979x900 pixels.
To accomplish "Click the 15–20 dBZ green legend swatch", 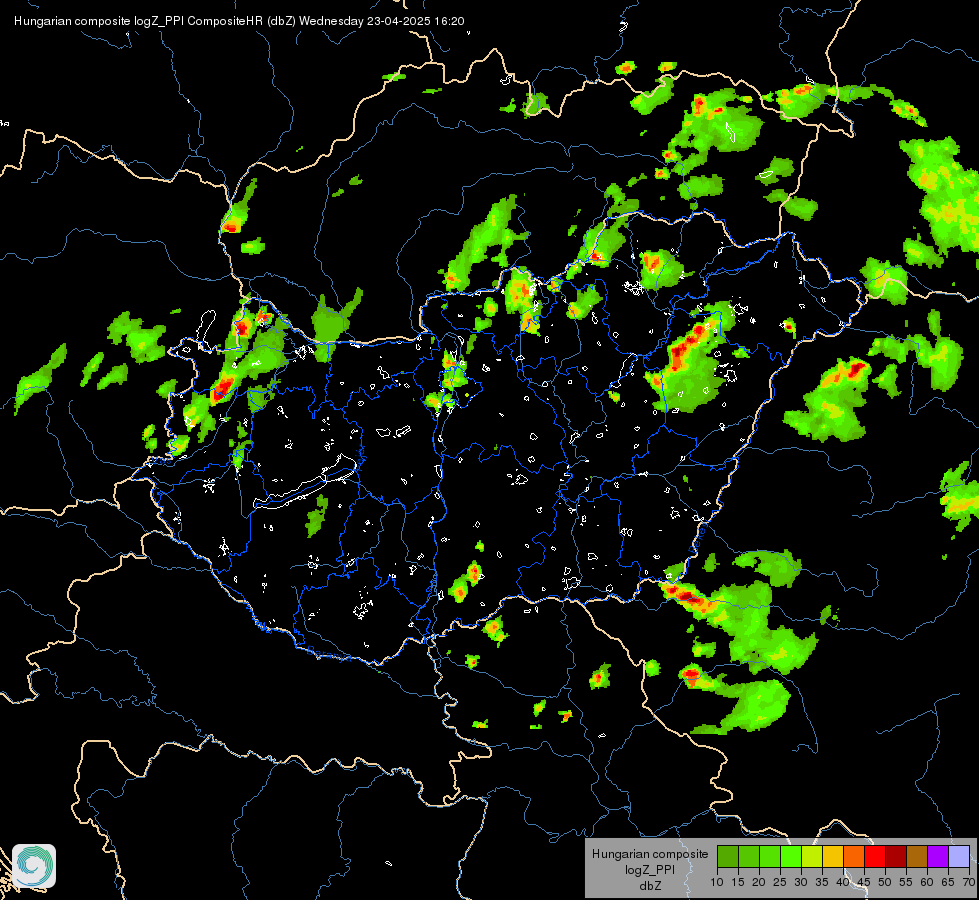I will point(749,856).
